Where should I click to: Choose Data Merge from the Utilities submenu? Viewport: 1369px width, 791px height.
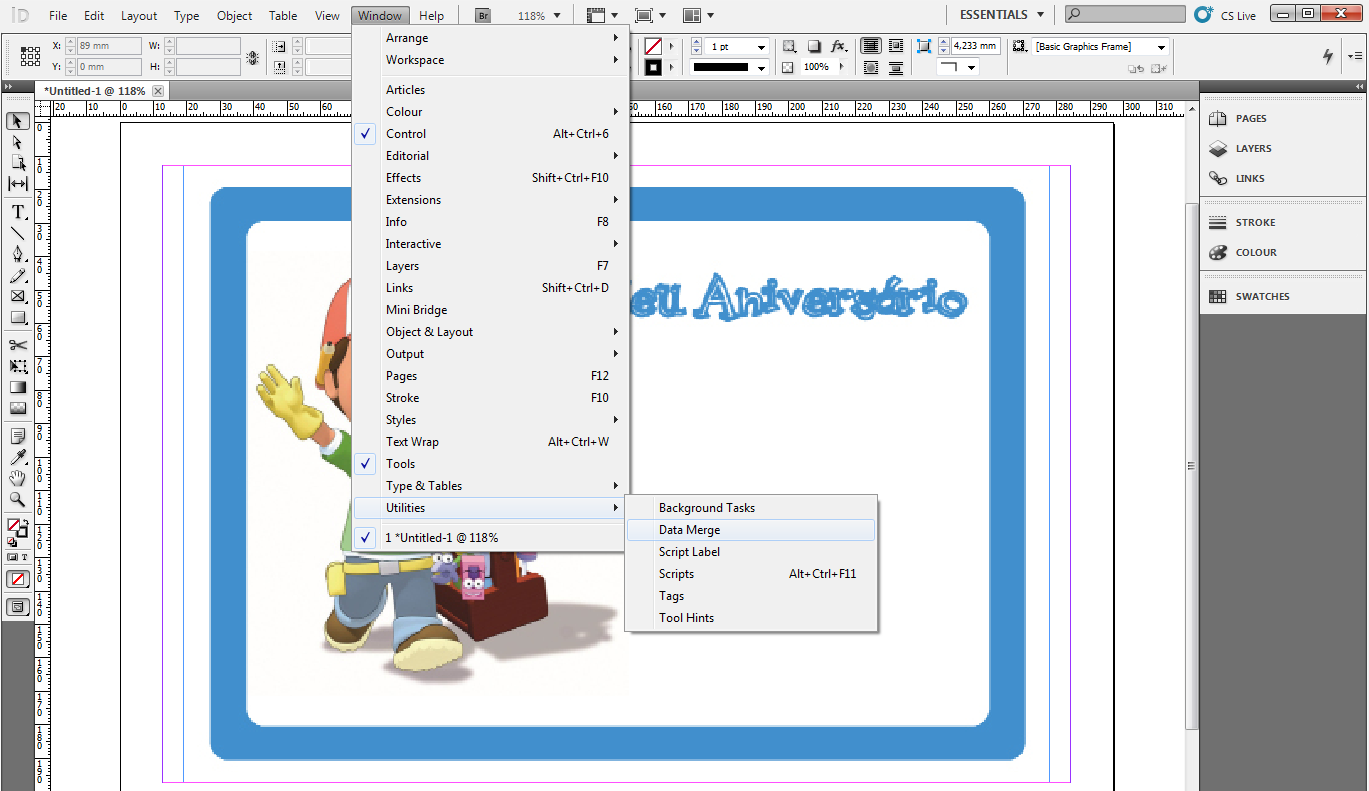(689, 529)
